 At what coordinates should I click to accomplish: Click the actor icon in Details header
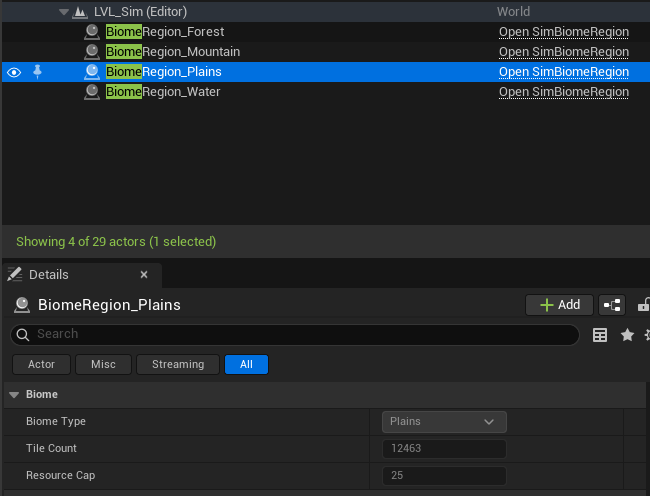(x=22, y=305)
